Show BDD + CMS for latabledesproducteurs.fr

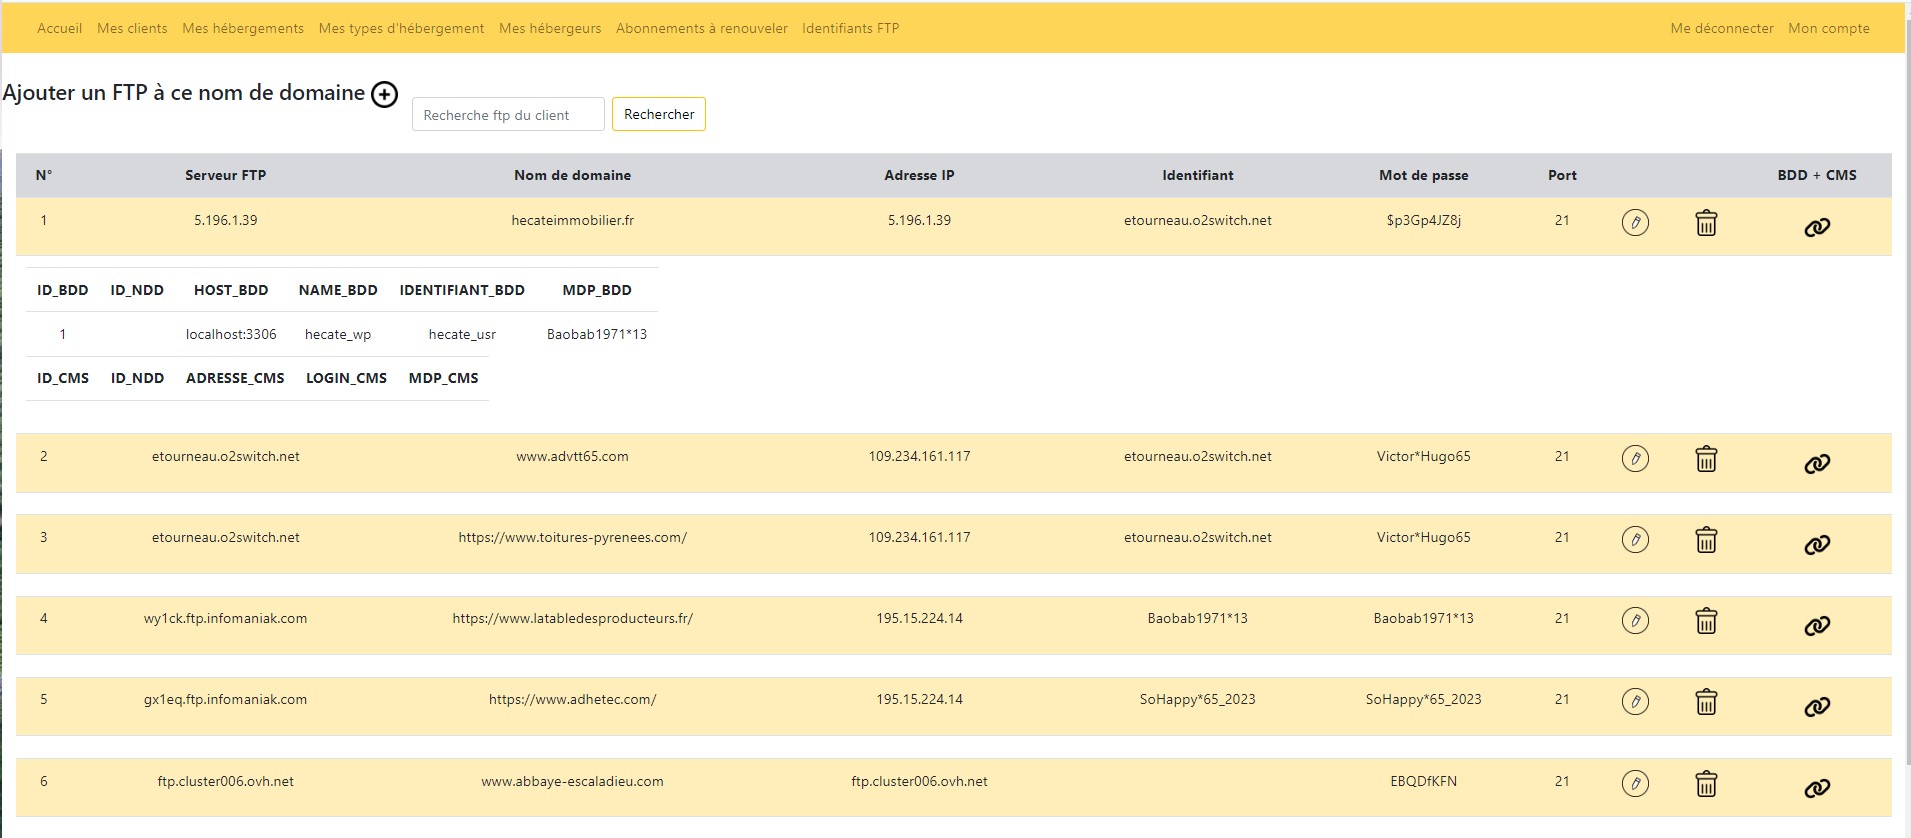[1817, 626]
